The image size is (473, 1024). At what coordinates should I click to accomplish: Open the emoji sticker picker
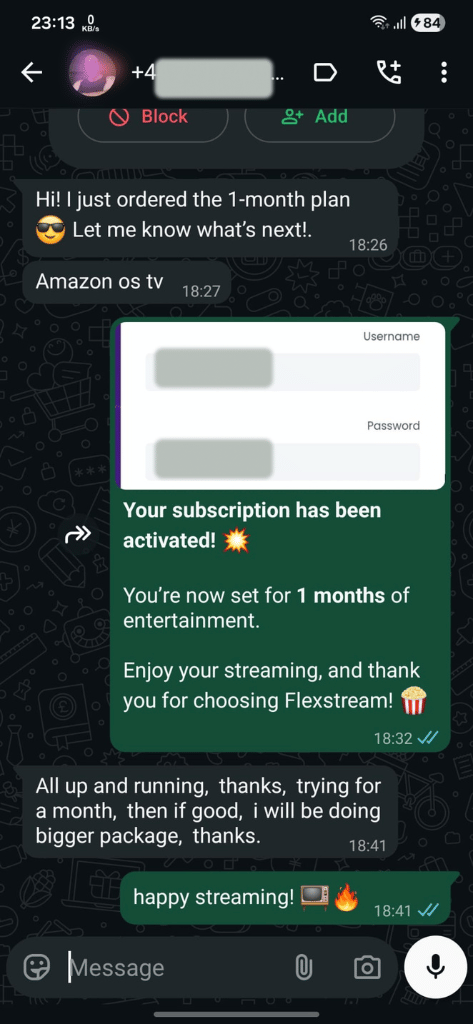click(x=37, y=967)
